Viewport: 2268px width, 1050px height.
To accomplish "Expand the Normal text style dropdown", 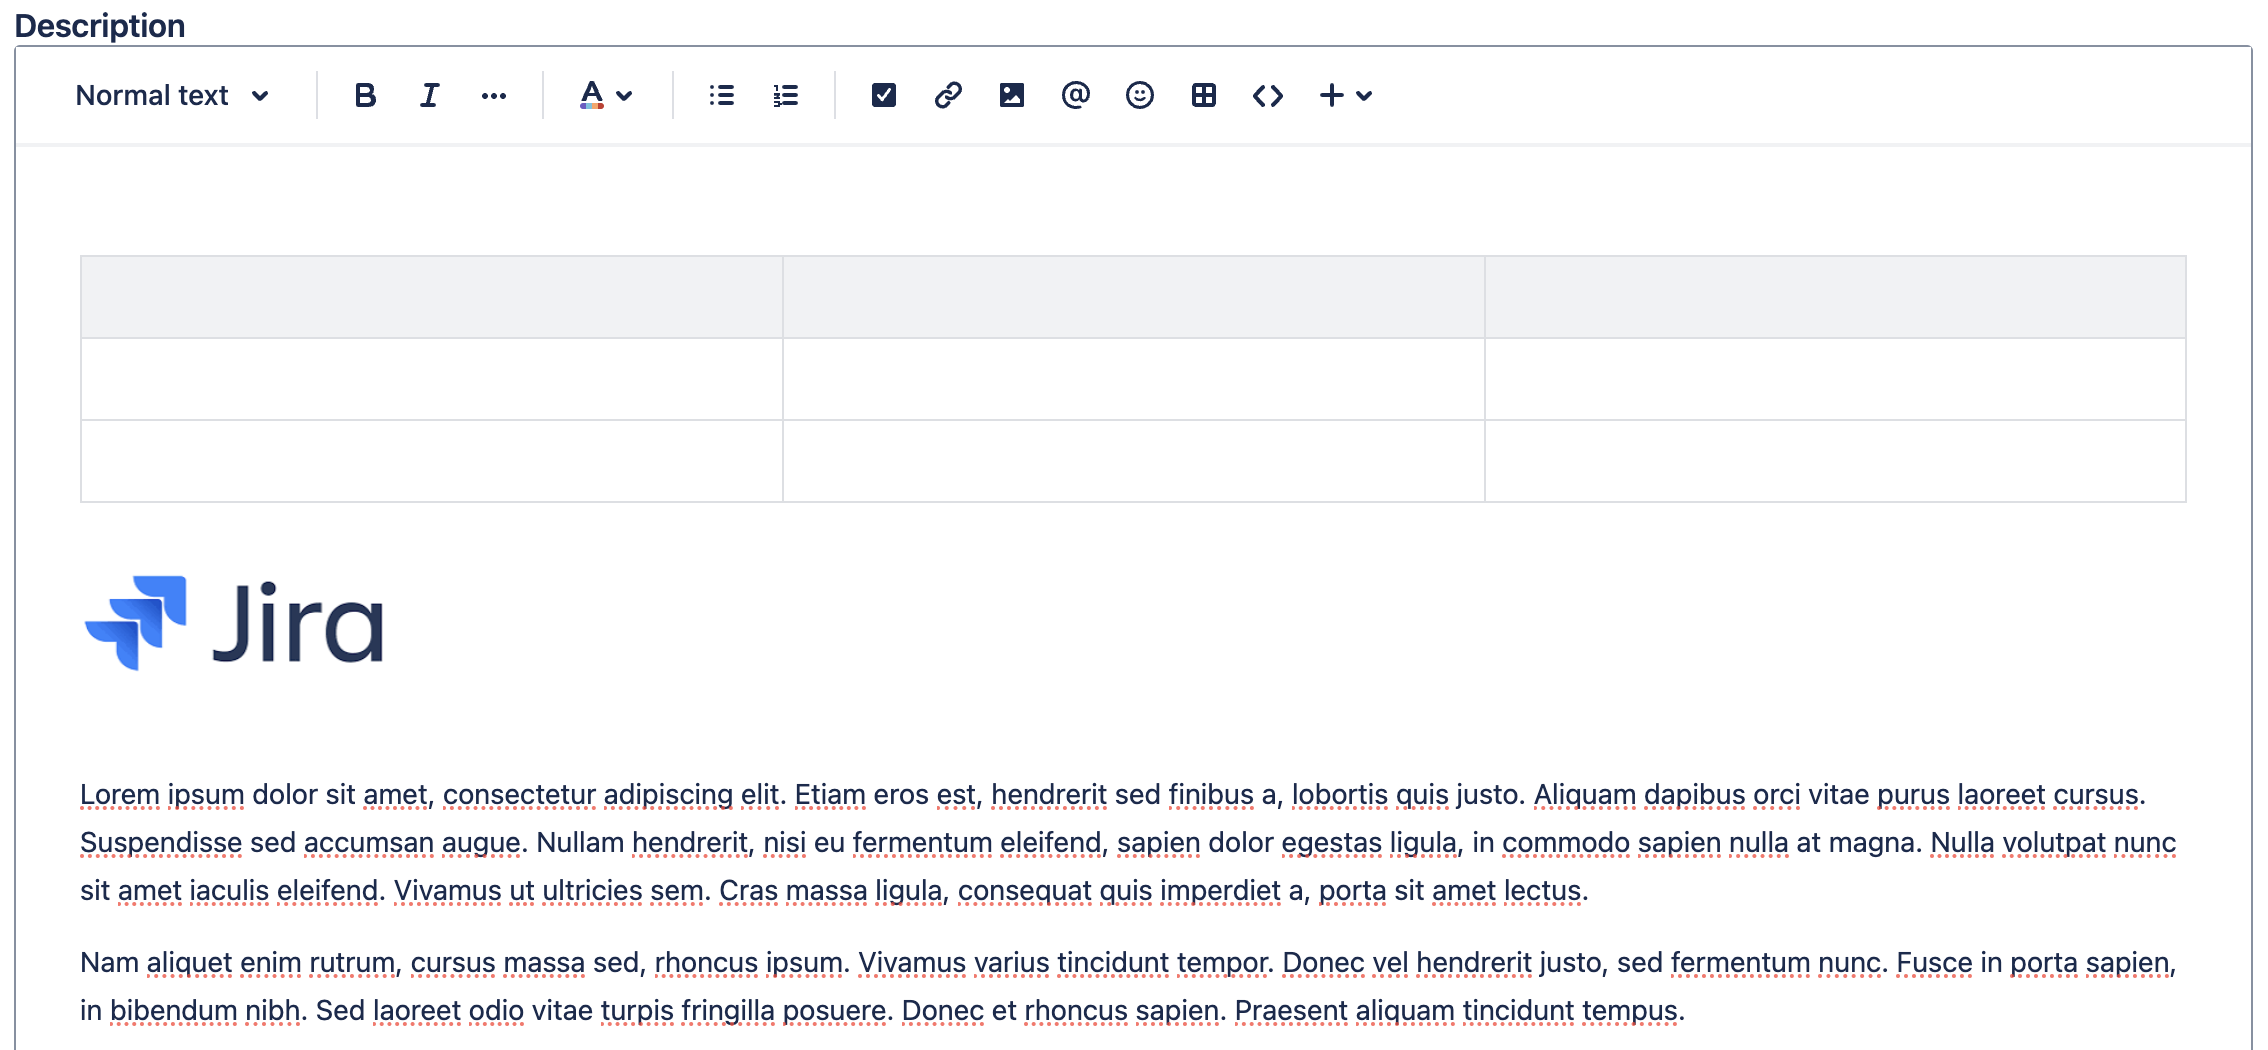I will [x=172, y=96].
